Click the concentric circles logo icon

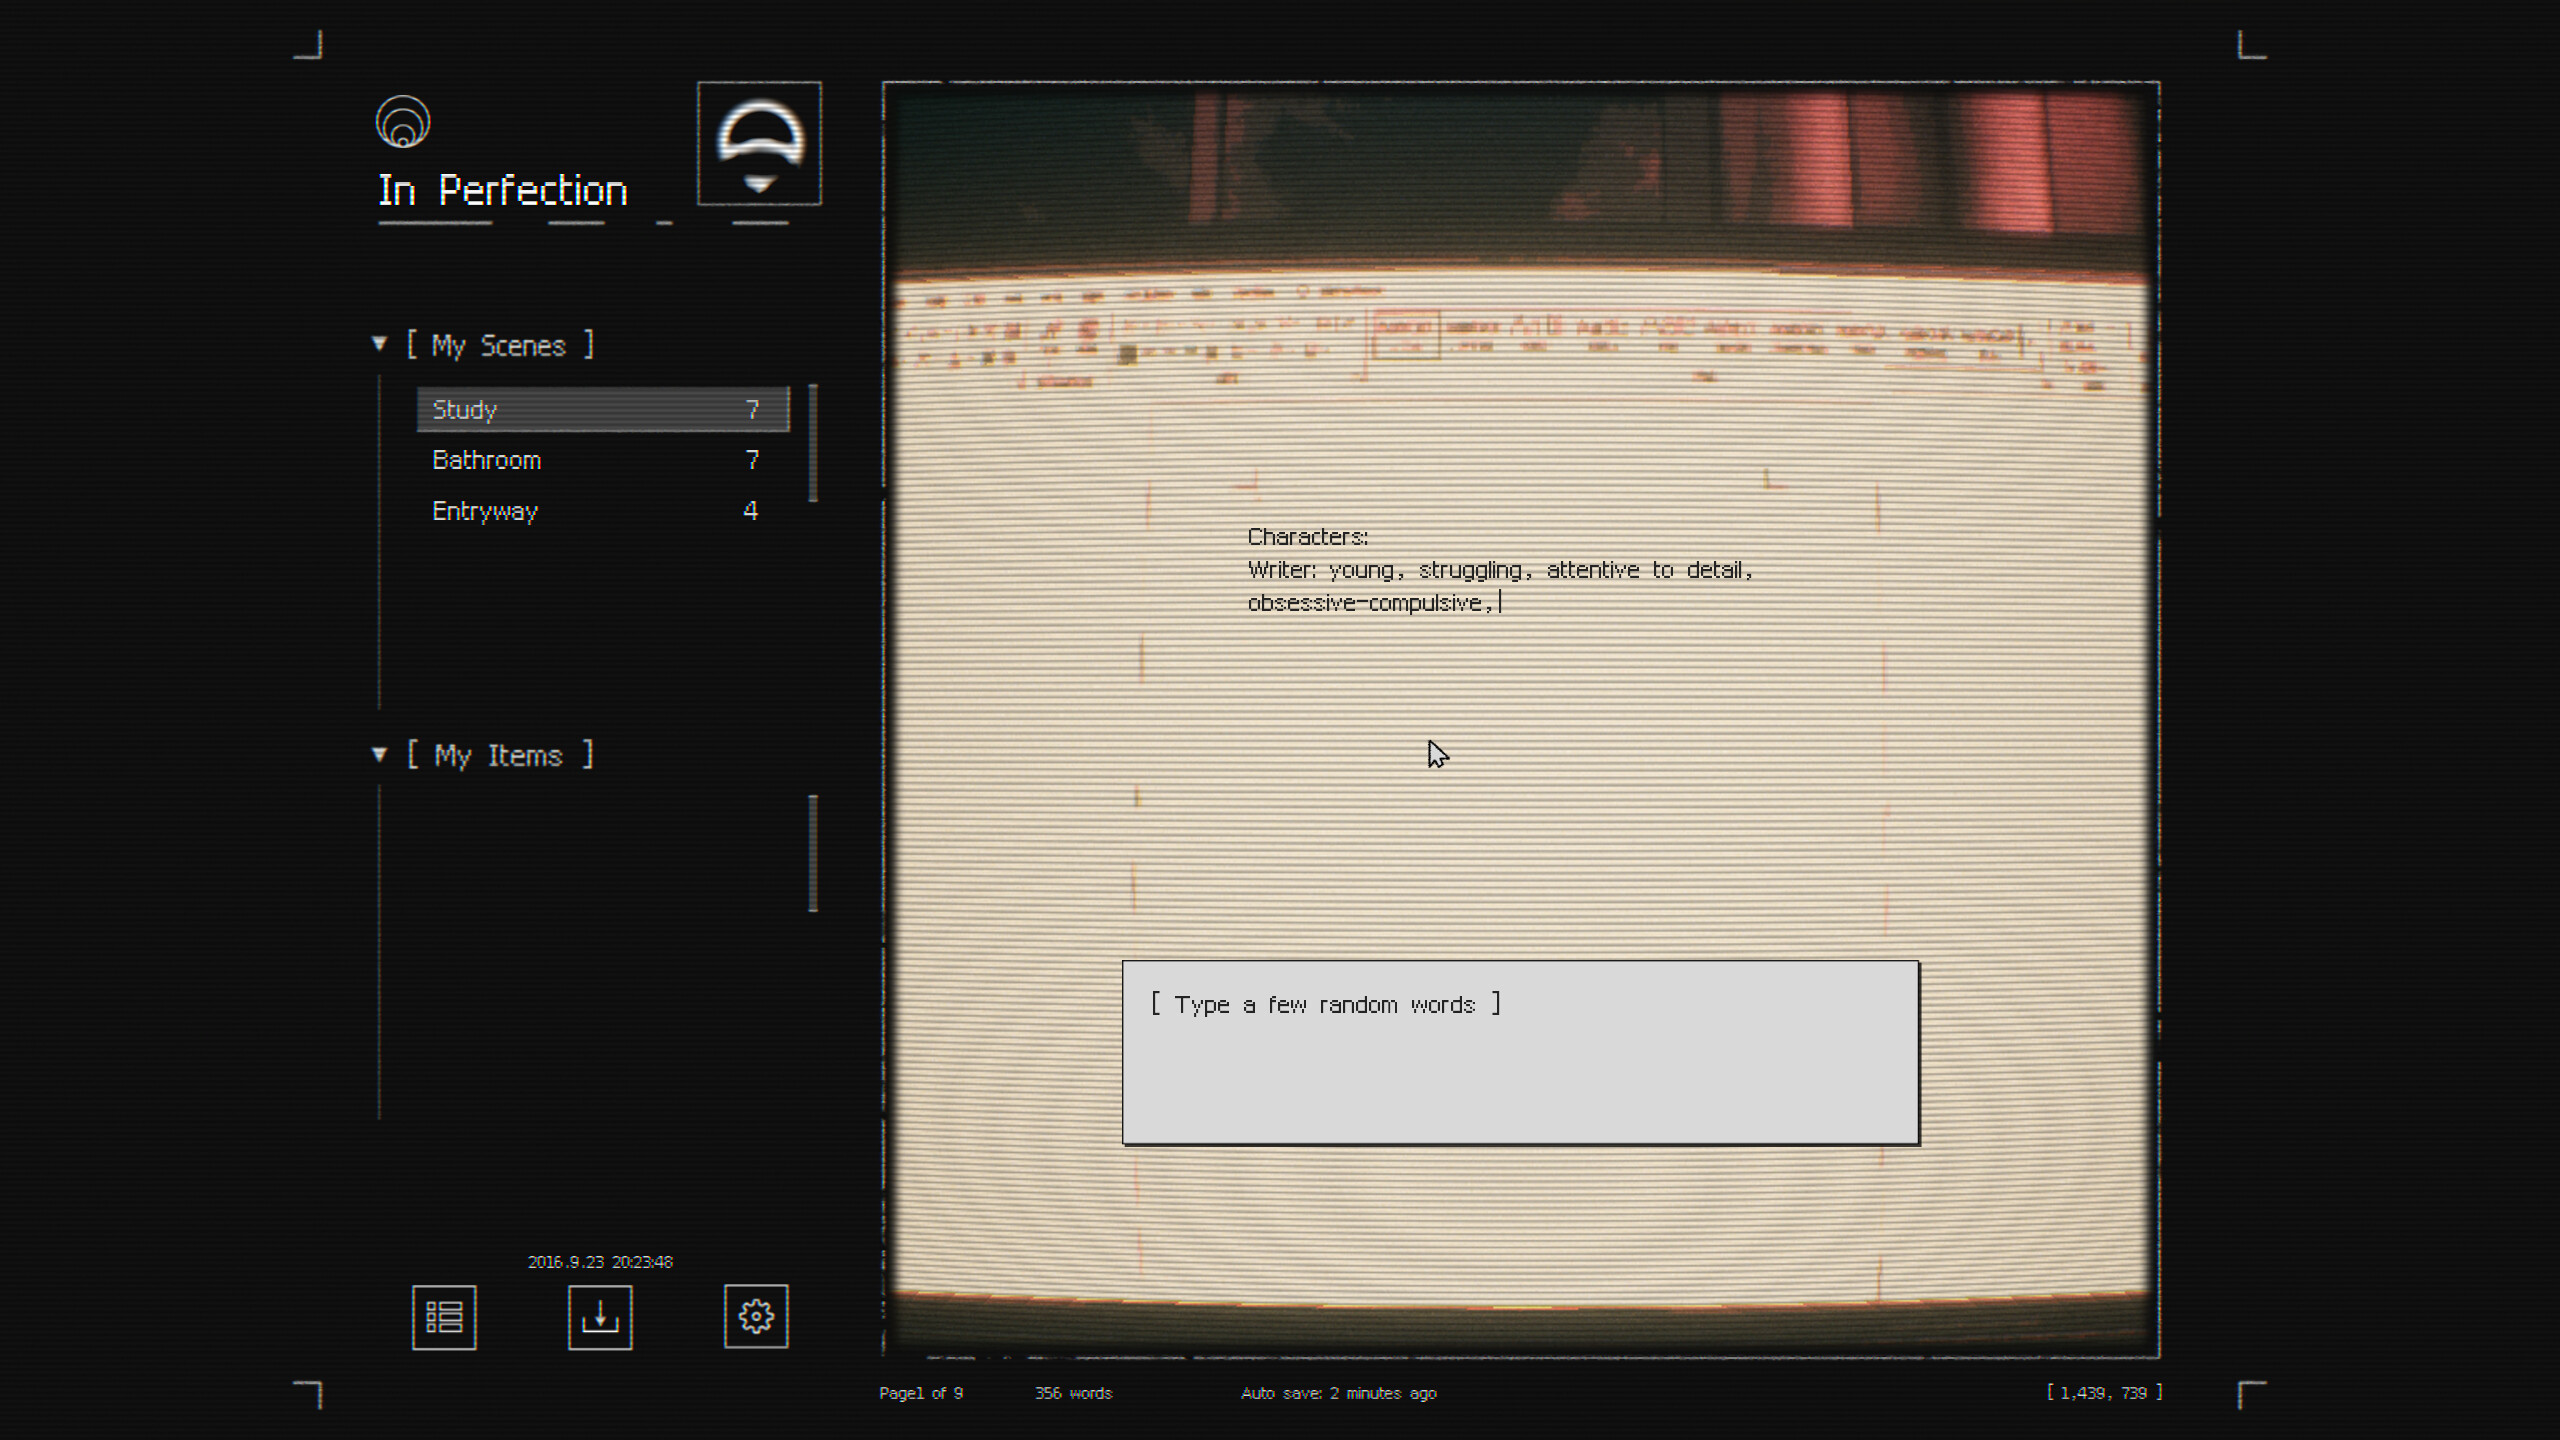point(403,122)
